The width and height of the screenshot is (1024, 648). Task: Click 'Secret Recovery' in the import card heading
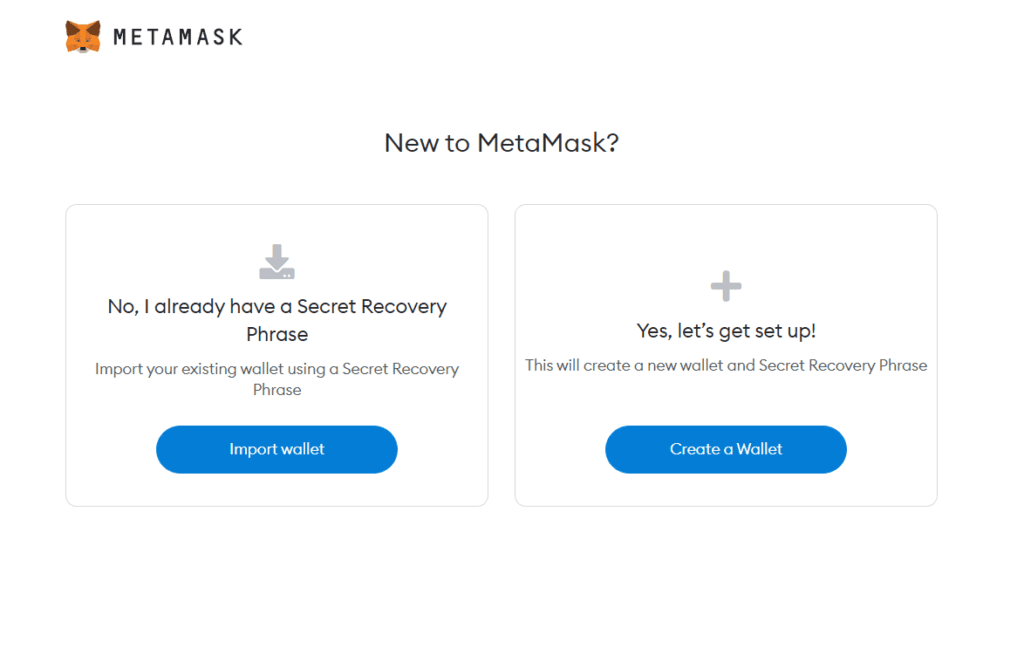point(372,306)
